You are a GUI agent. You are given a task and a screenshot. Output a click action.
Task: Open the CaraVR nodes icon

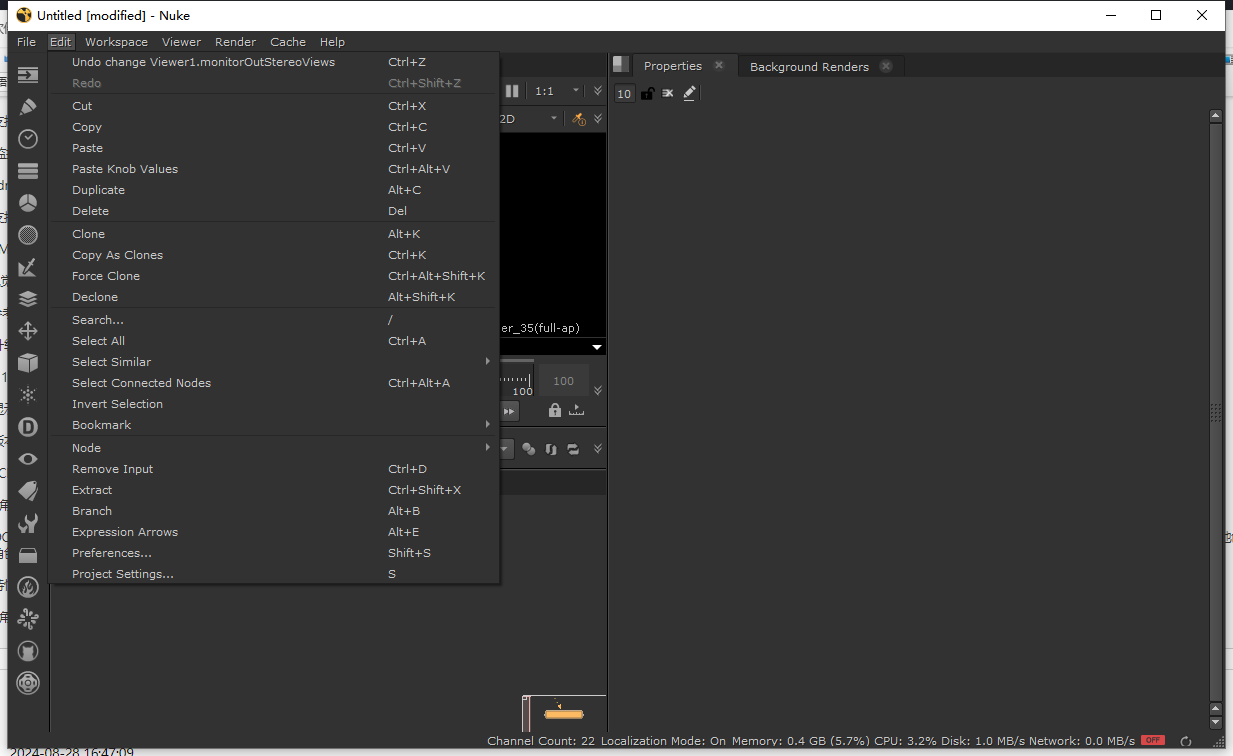click(x=28, y=651)
